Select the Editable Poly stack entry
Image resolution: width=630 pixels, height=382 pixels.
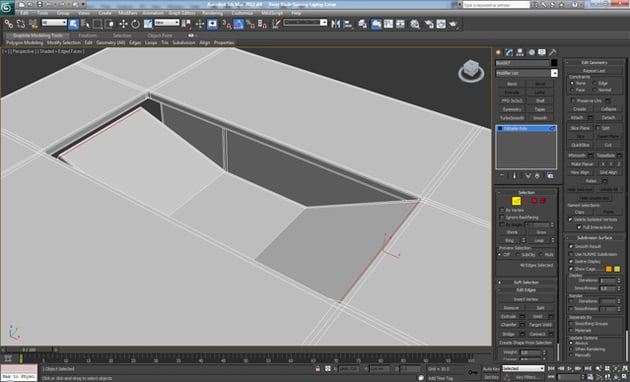526,129
